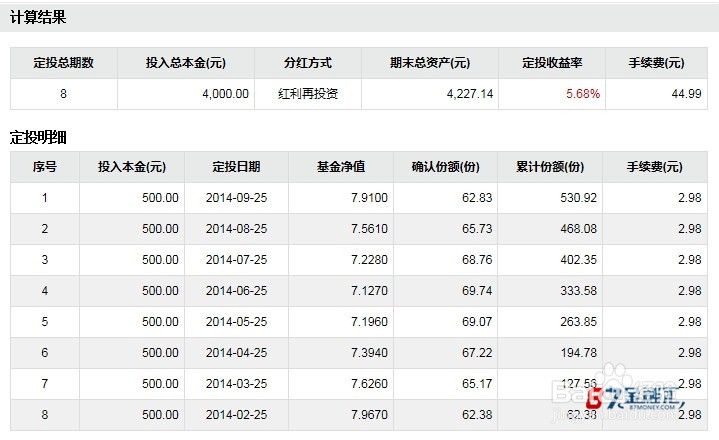Screen dimensions: 719x440
Task: Select the date 2014-07-25
Action: pos(237,260)
